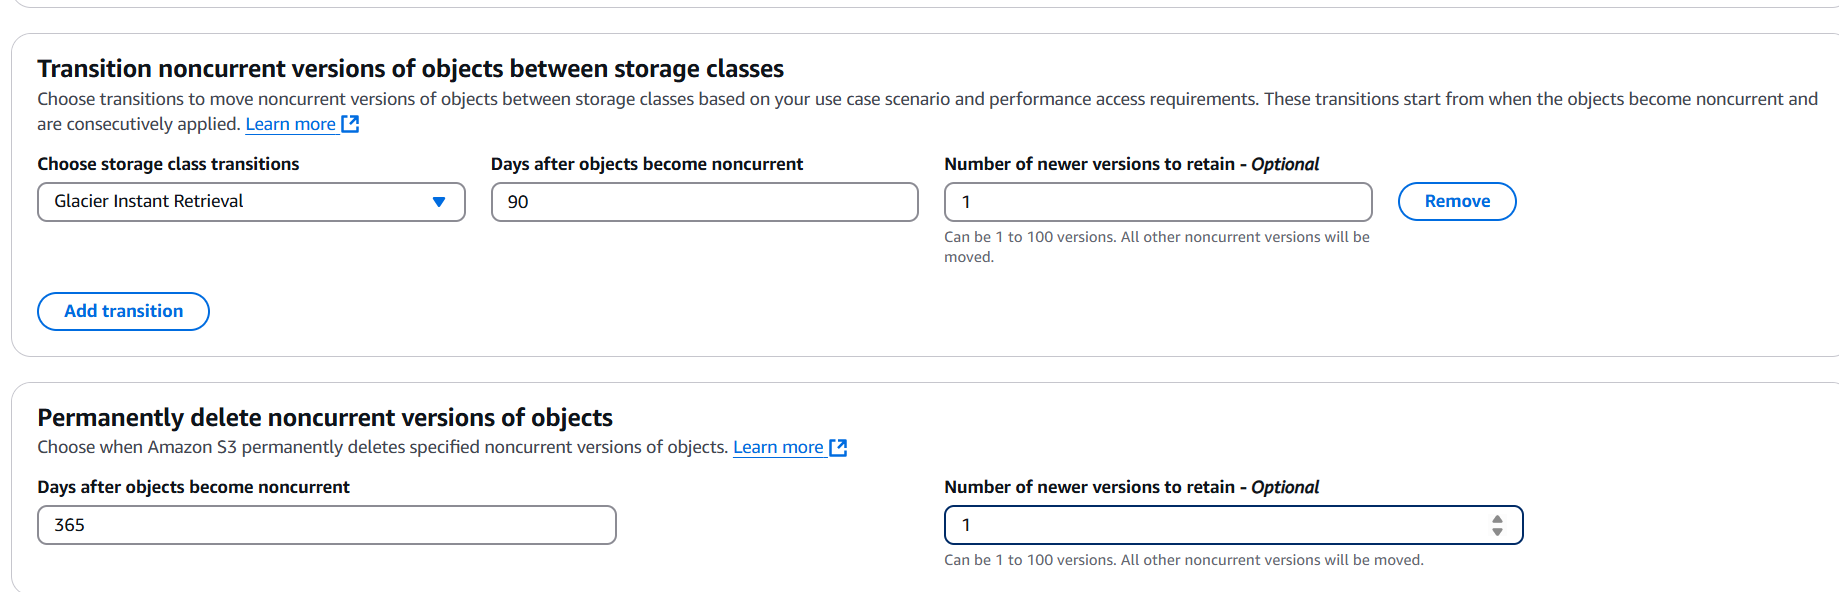Open Learn more link in the transition section
1839x592 pixels.
tap(290, 124)
